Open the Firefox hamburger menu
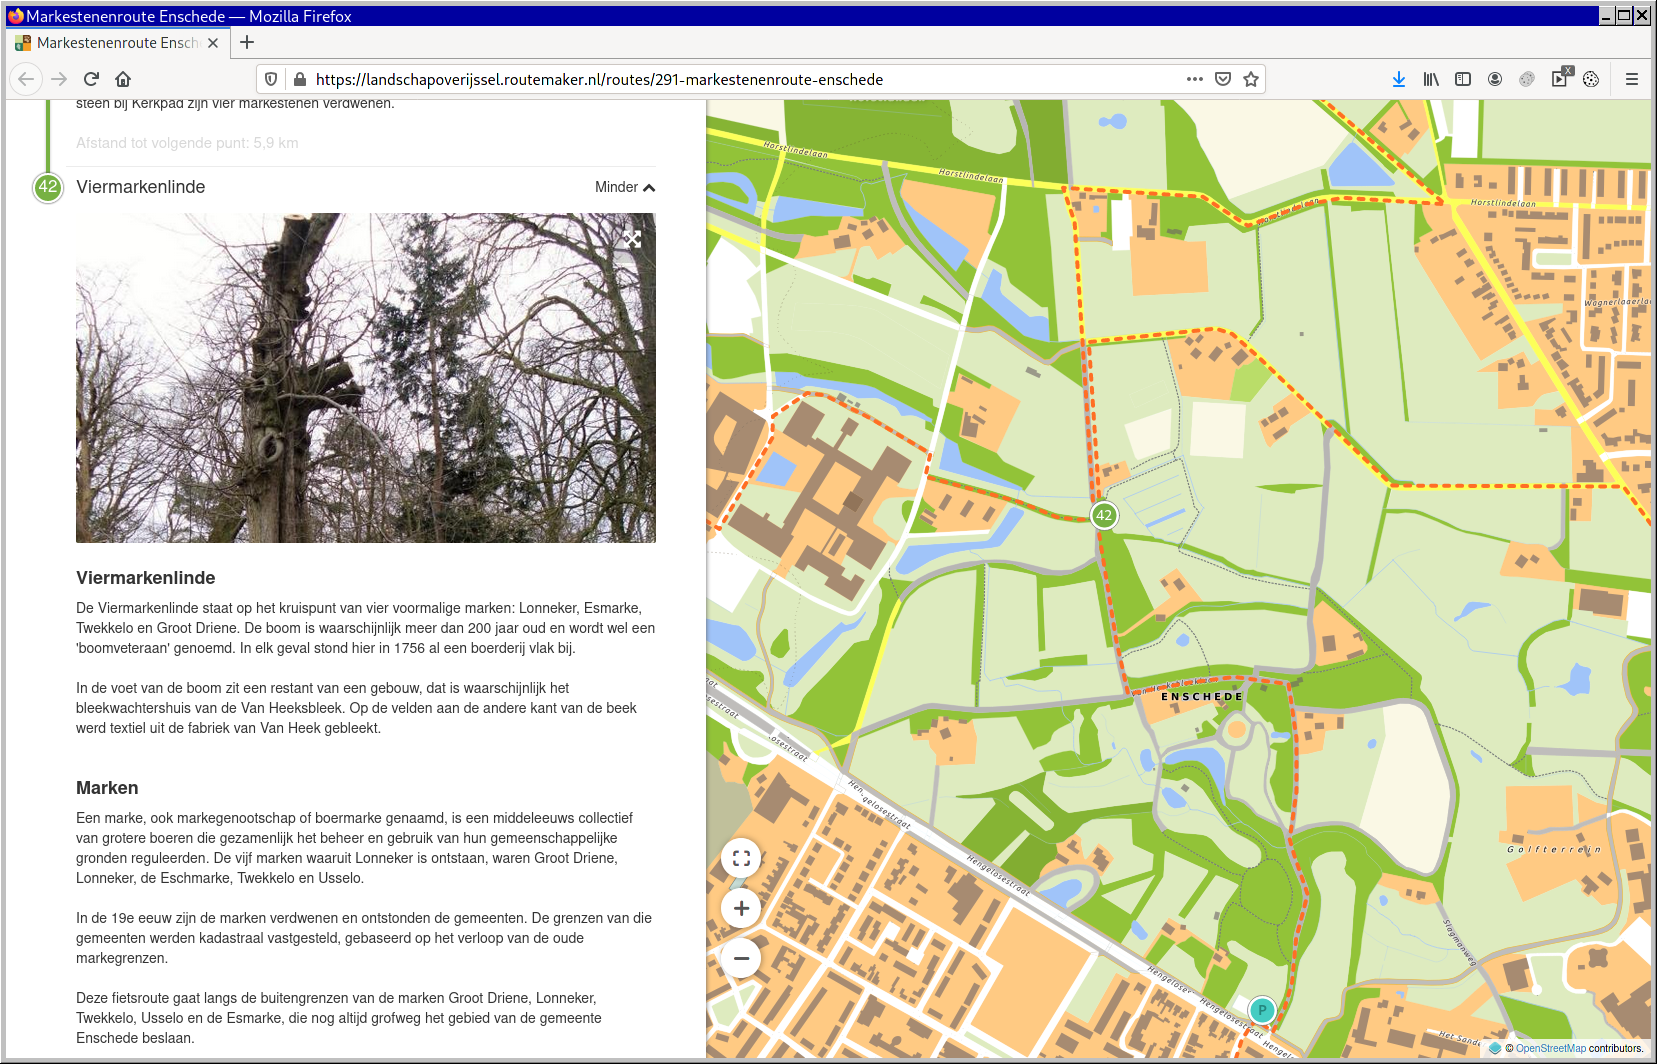Viewport: 1657px width, 1064px height. (x=1631, y=79)
